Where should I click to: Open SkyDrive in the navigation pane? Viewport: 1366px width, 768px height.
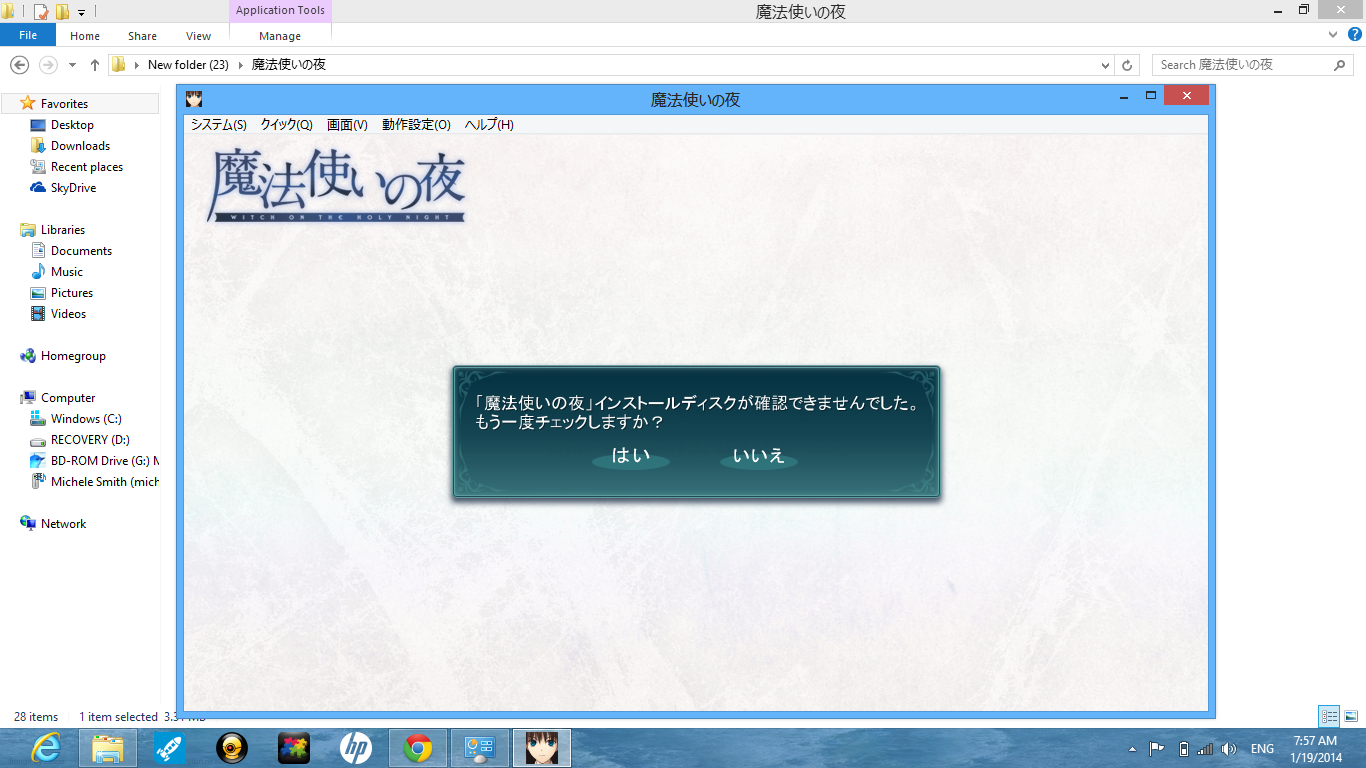[73, 188]
